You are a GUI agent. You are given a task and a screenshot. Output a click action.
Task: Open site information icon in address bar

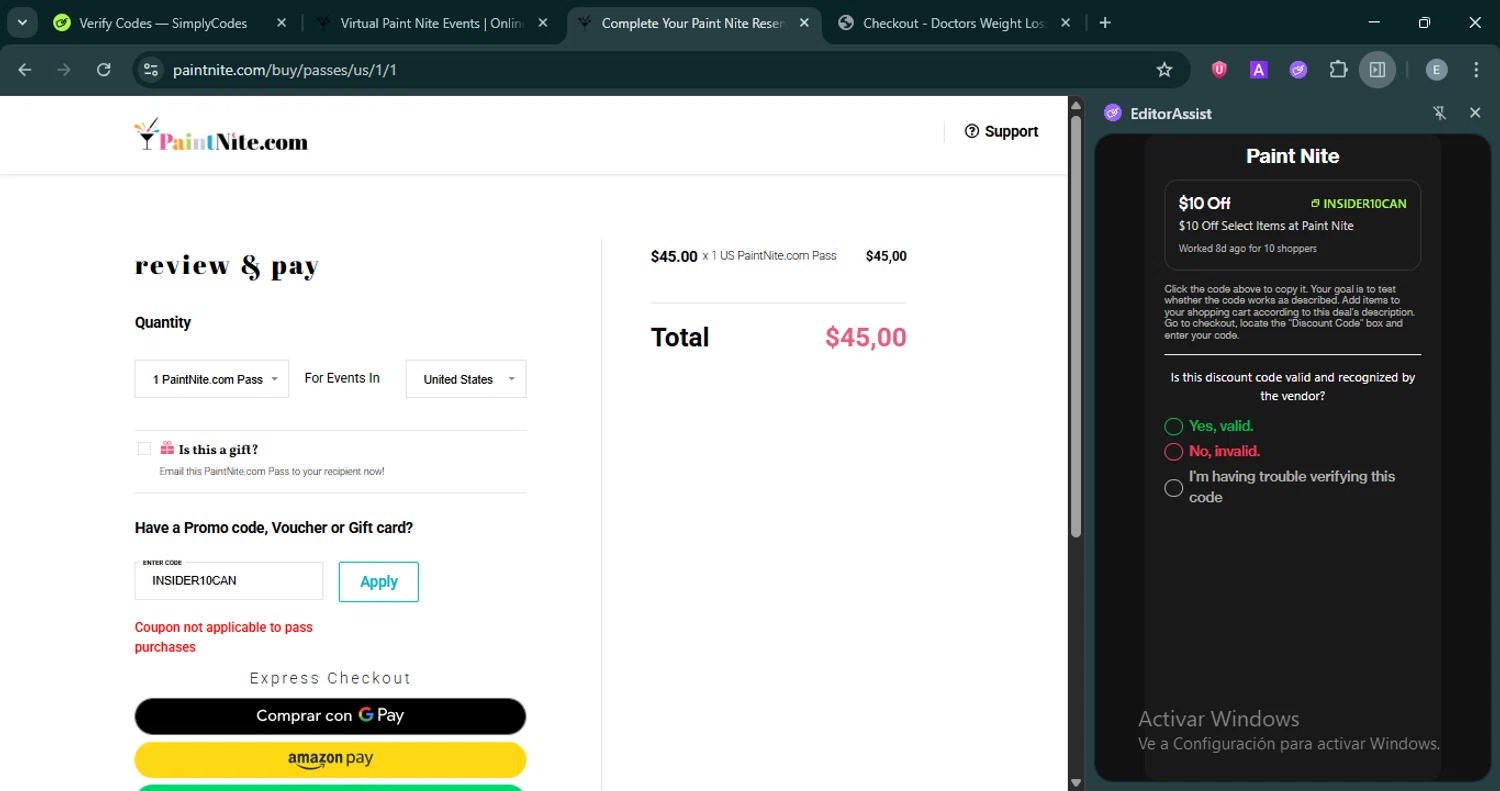[x=151, y=70]
